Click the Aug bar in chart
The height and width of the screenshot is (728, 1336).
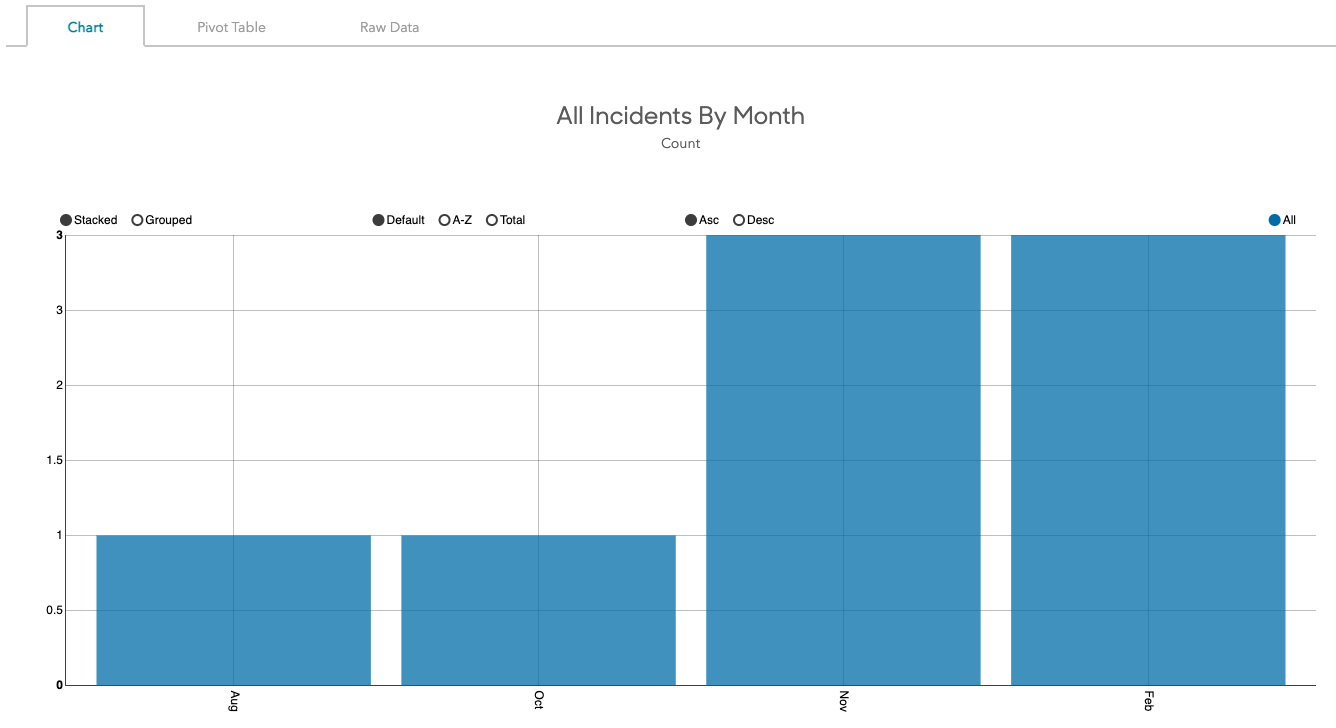pyautogui.click(x=233, y=610)
